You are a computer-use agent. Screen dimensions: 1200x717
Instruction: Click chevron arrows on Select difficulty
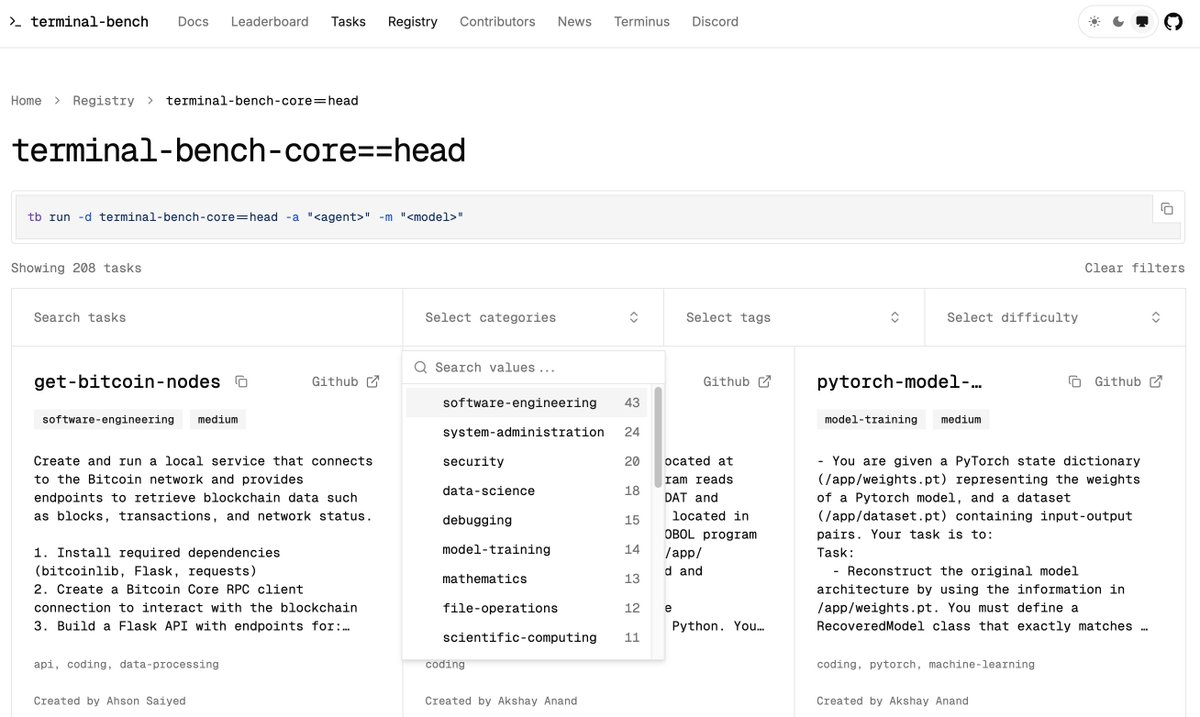pos(1156,317)
